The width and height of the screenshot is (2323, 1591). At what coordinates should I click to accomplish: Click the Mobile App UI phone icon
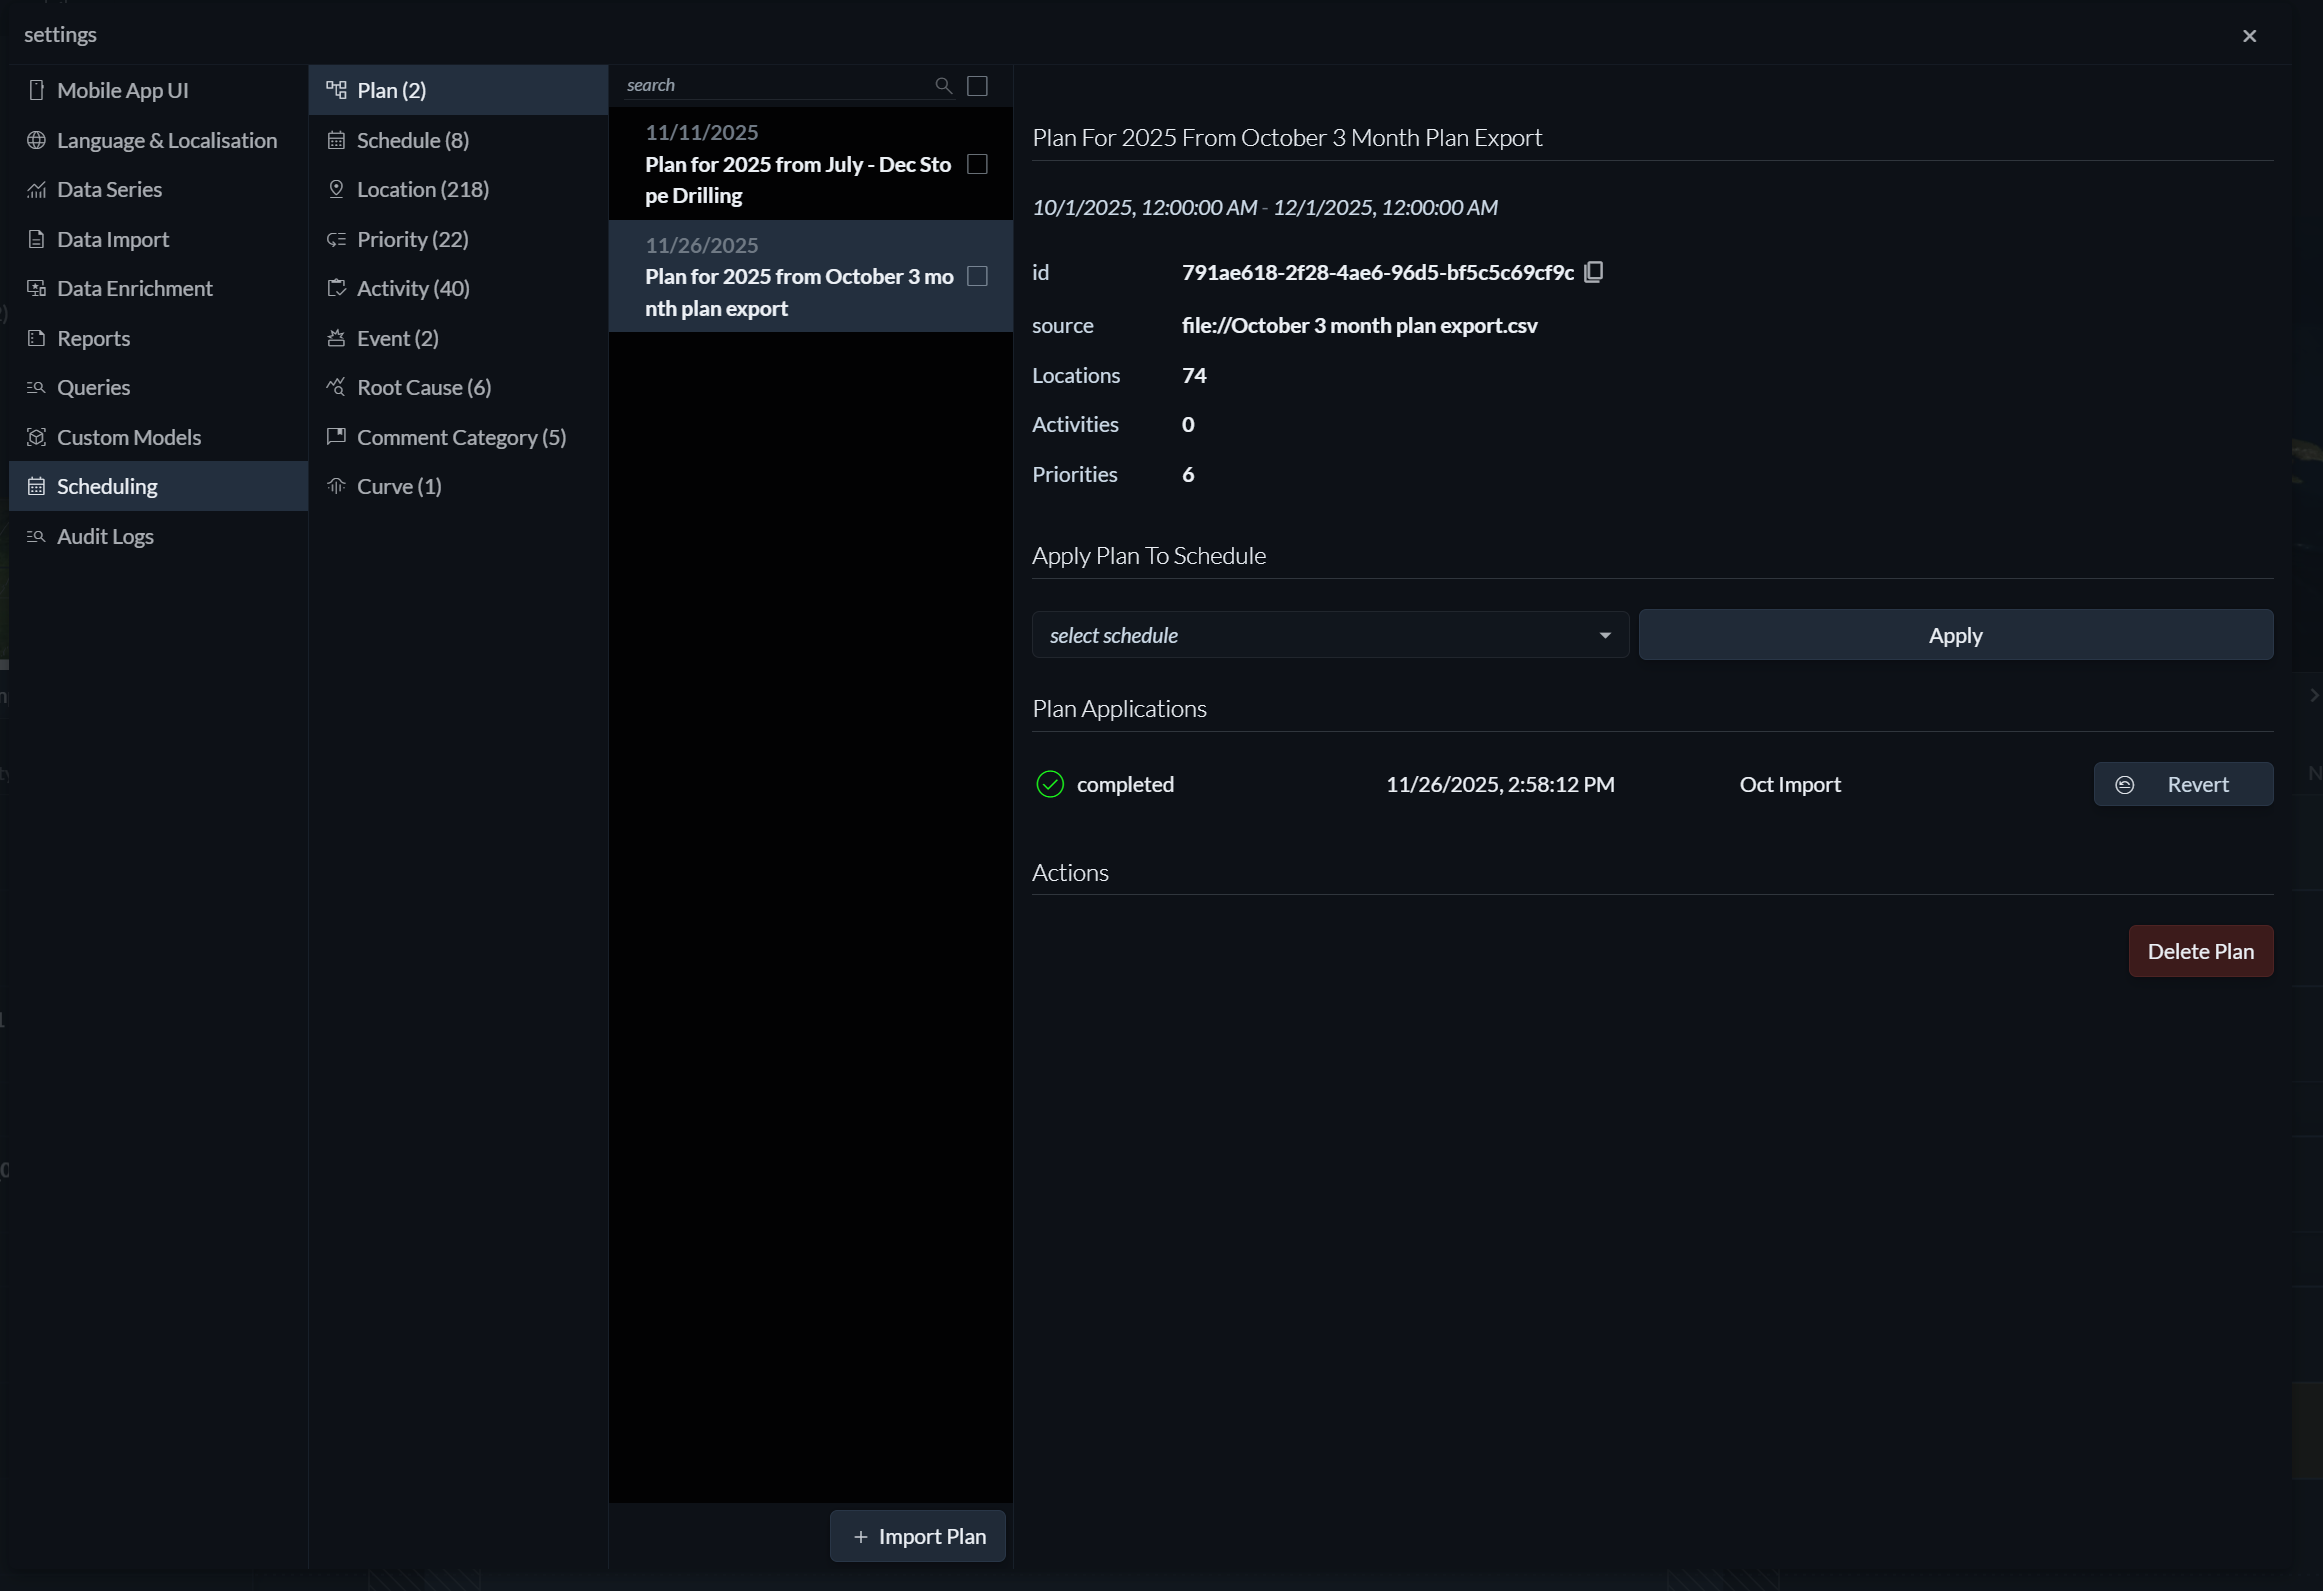[37, 90]
